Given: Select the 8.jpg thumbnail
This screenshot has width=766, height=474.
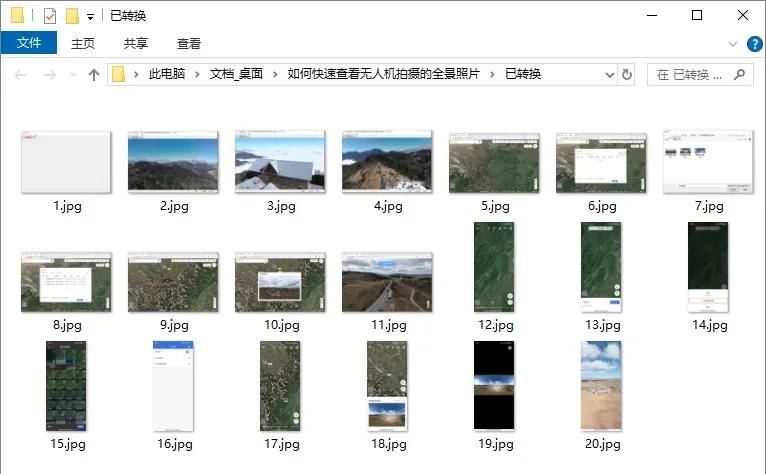Looking at the screenshot, I should (x=66, y=282).
